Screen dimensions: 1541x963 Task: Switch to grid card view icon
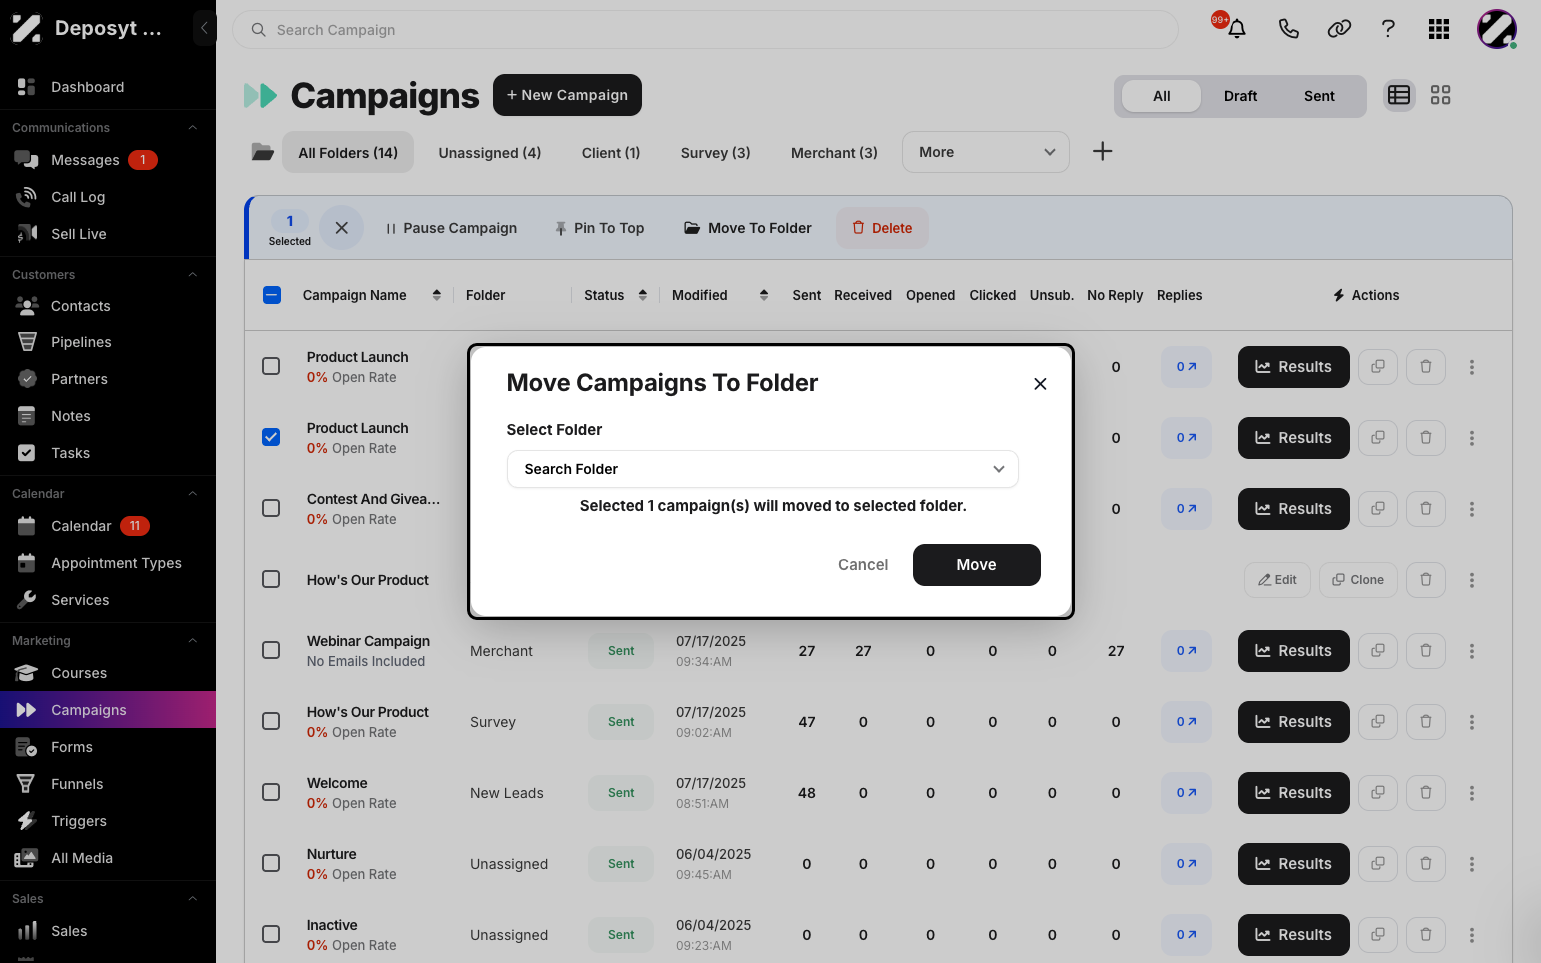1440,95
